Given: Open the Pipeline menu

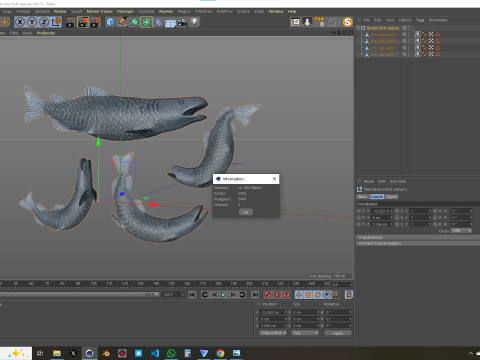Looking at the screenshot, I should point(166,11).
